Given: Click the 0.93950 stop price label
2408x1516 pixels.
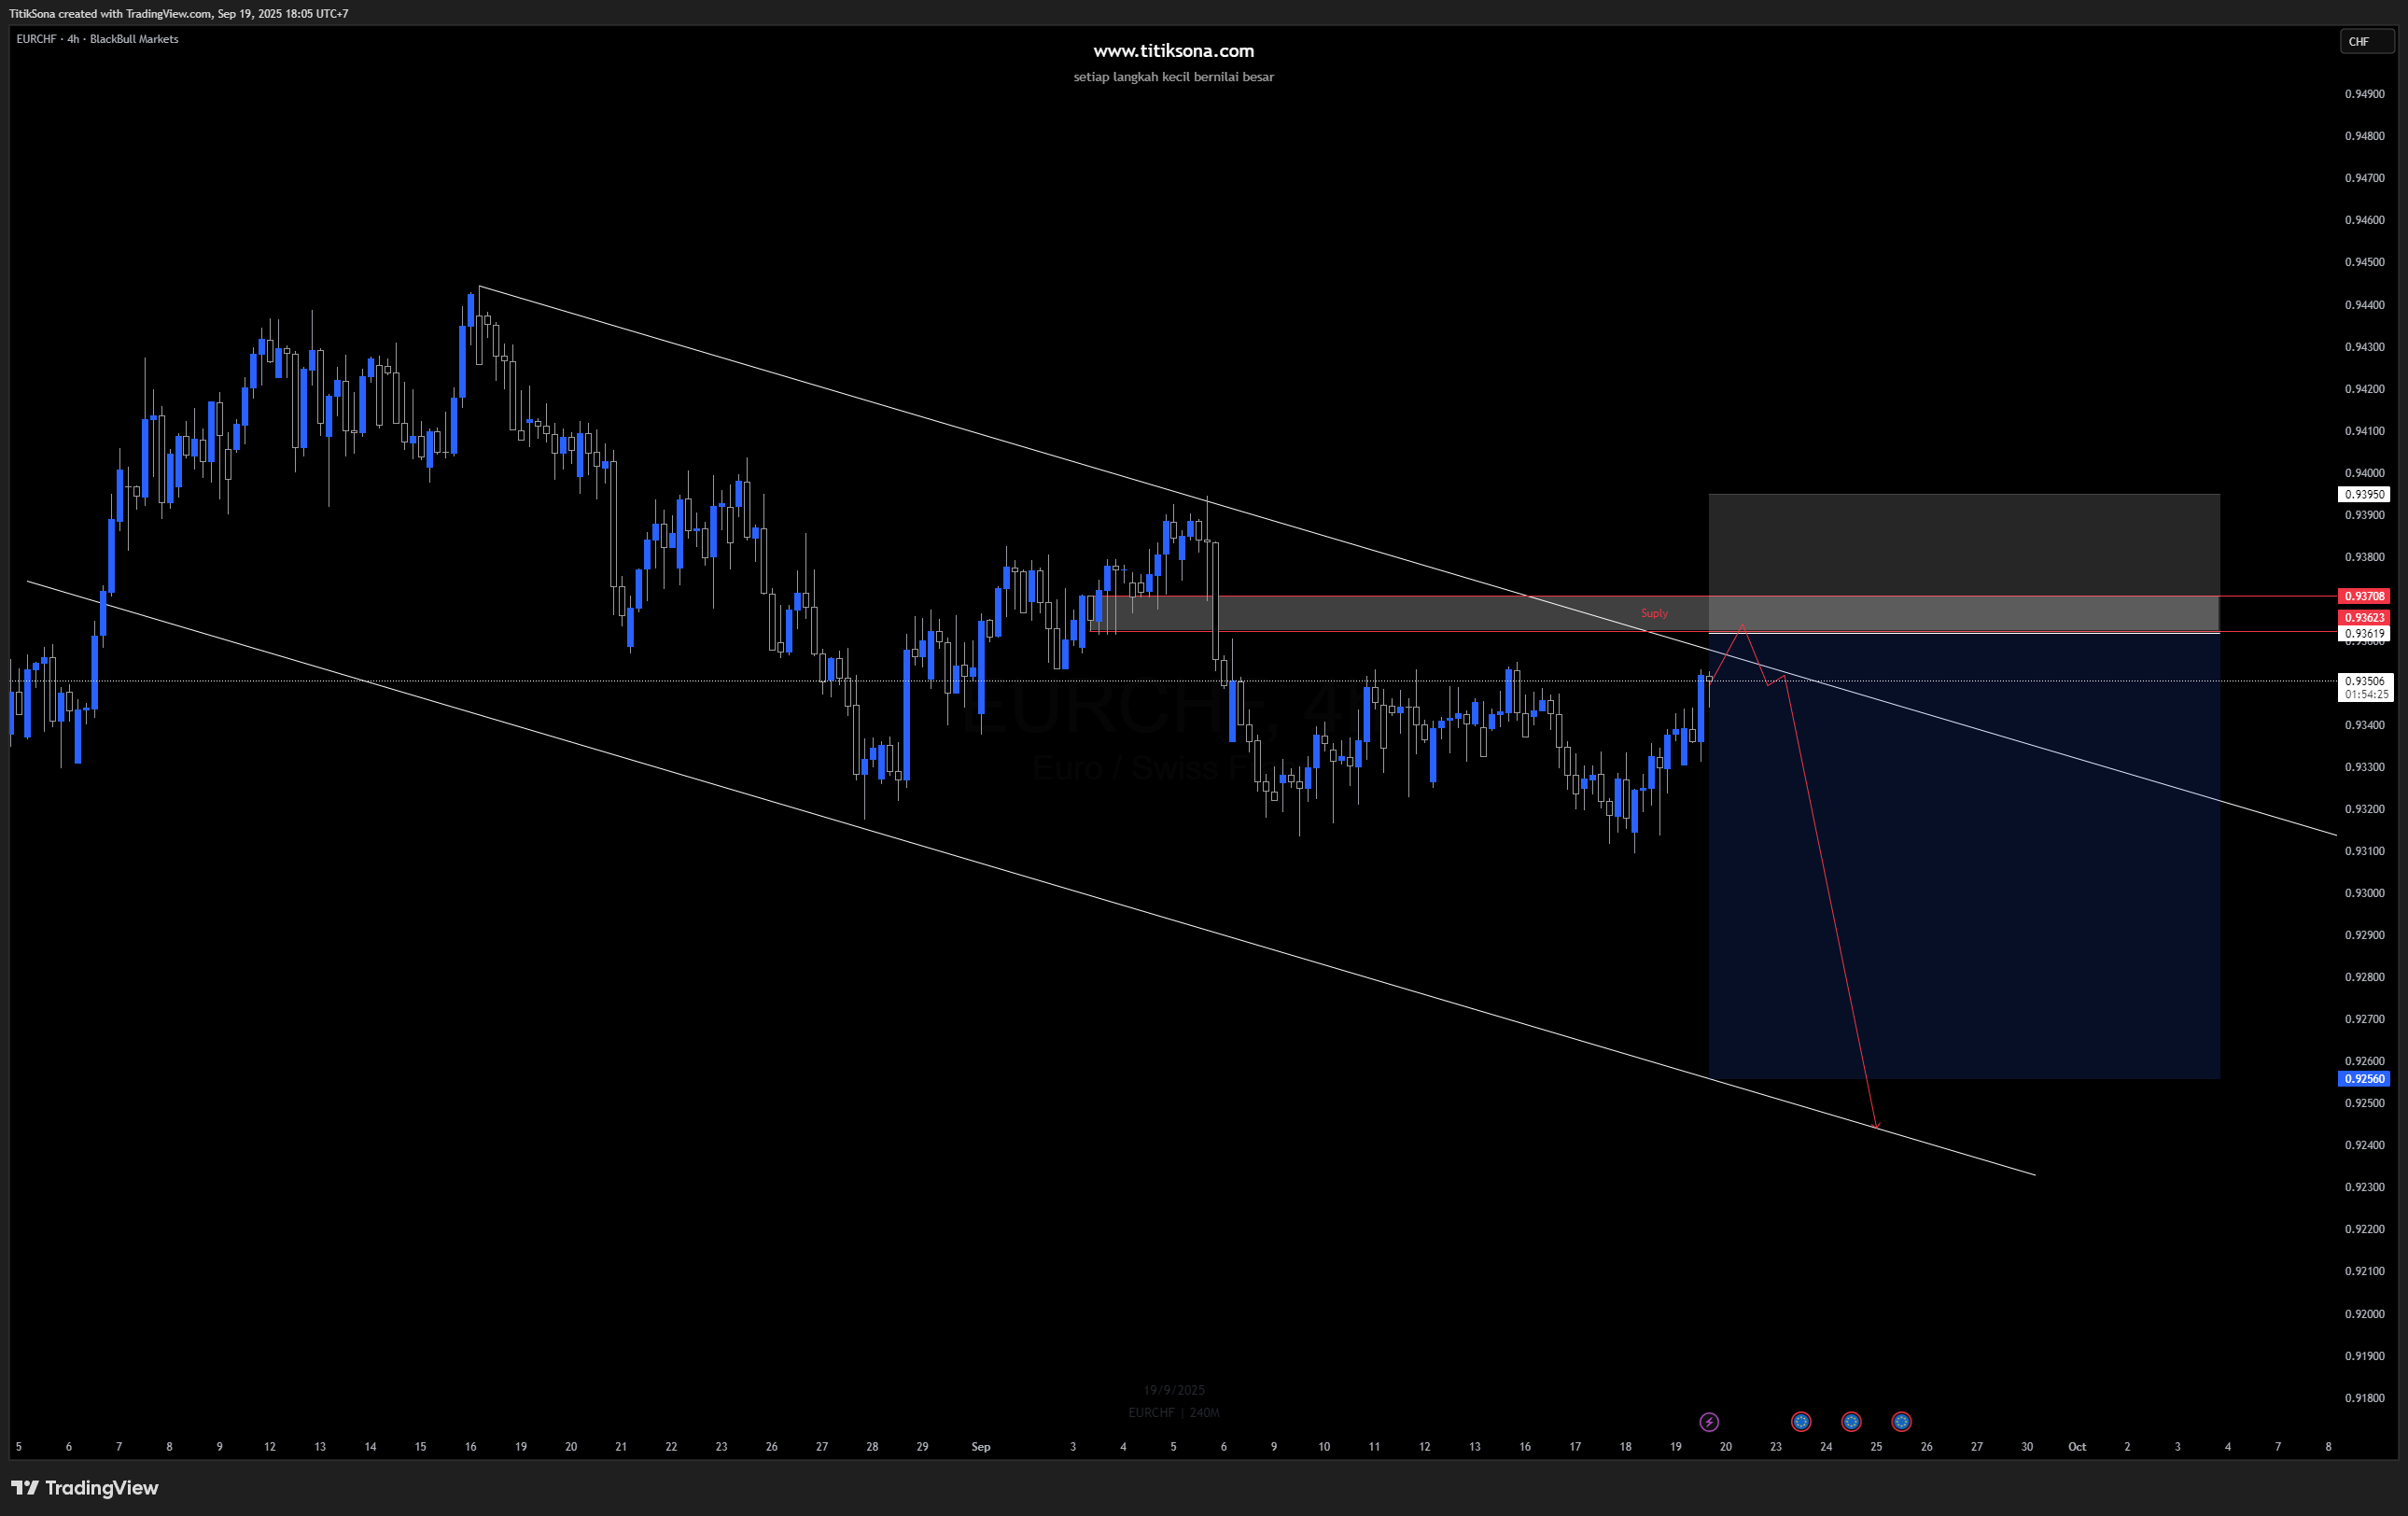Looking at the screenshot, I should tap(2364, 494).
